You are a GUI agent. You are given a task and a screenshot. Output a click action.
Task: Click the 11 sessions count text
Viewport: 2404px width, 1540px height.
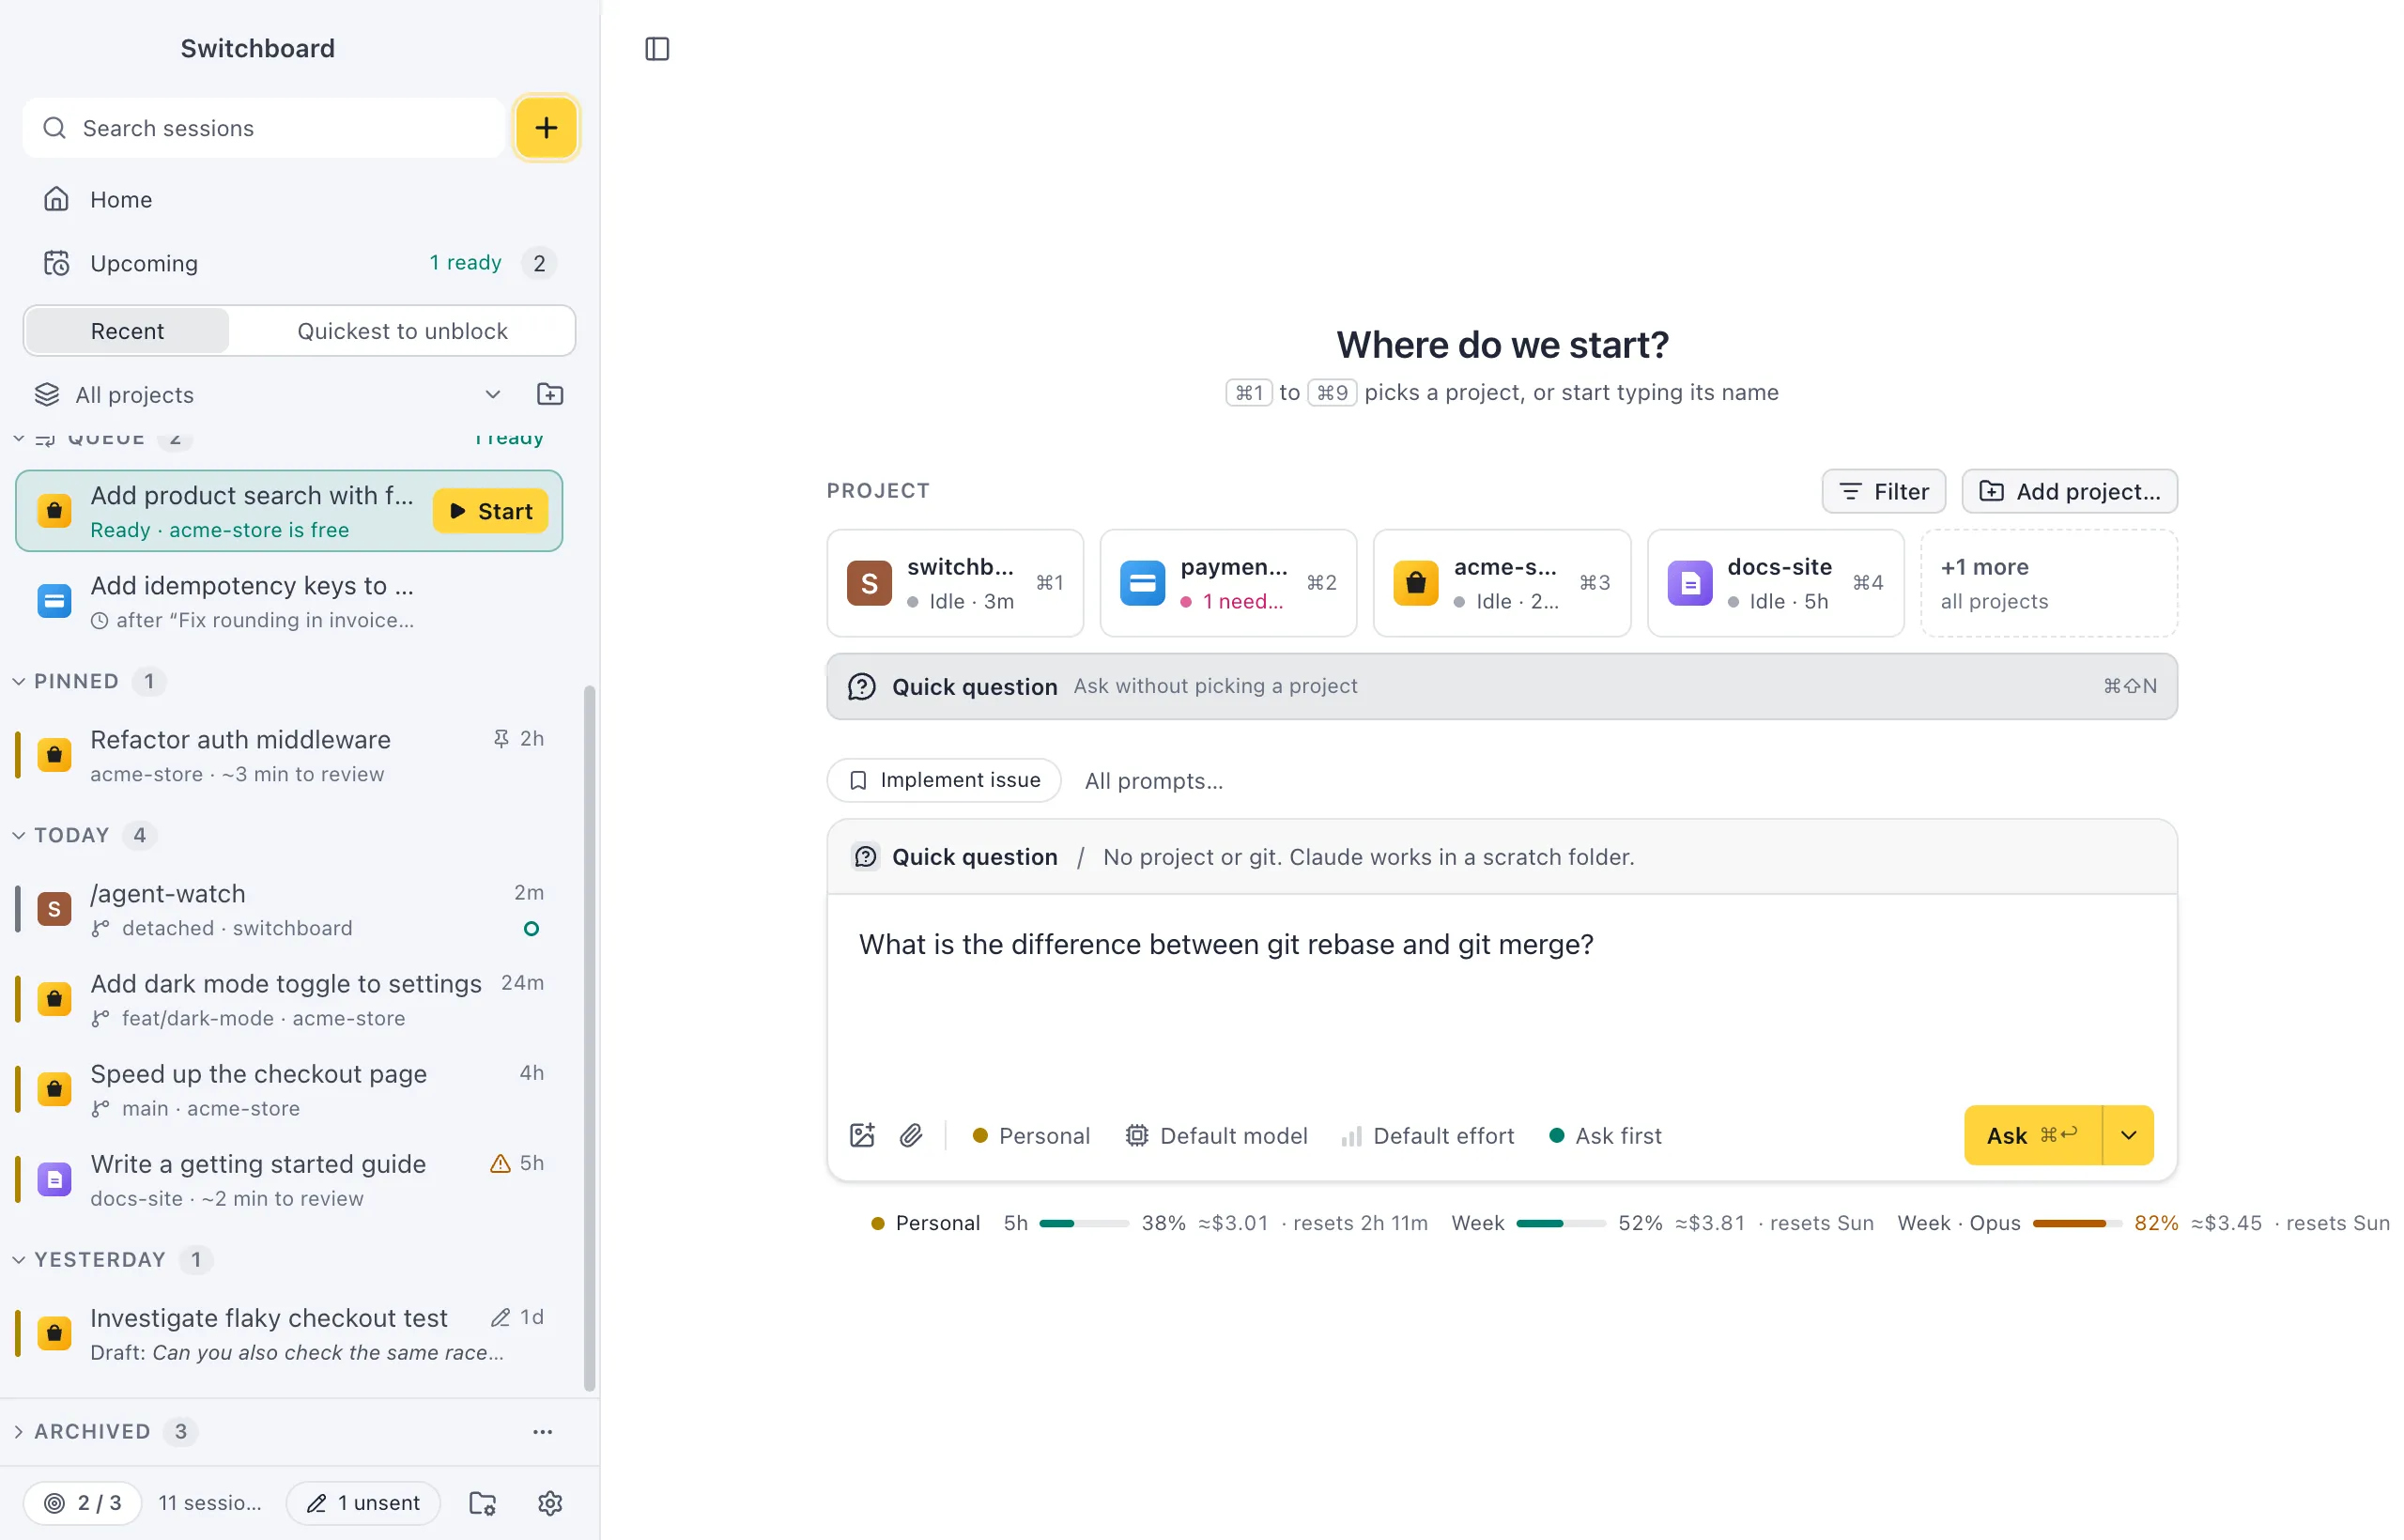pos(210,1502)
